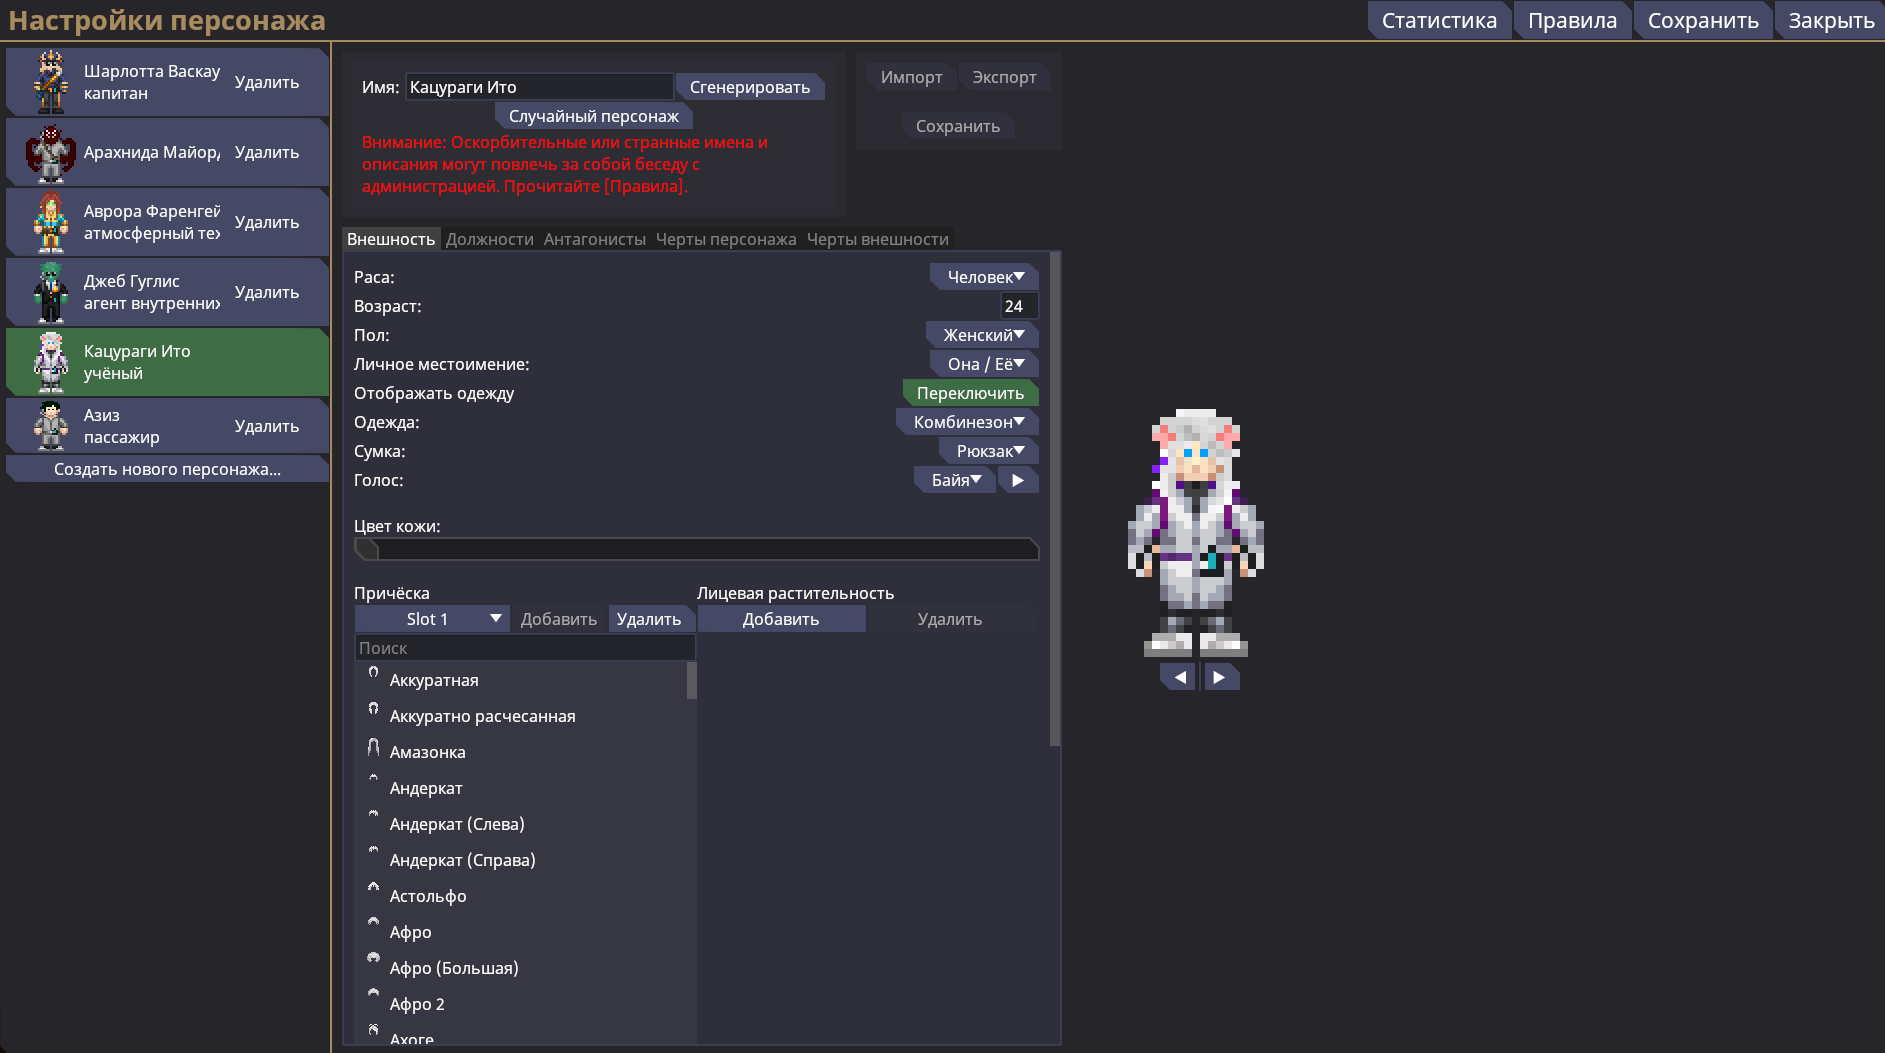The image size is (1885, 1053).
Task: Rotate character preview left
Action: [1179, 677]
